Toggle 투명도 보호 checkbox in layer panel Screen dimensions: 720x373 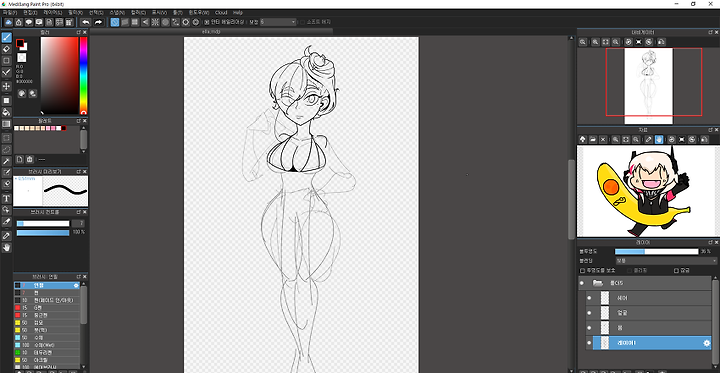pos(583,271)
